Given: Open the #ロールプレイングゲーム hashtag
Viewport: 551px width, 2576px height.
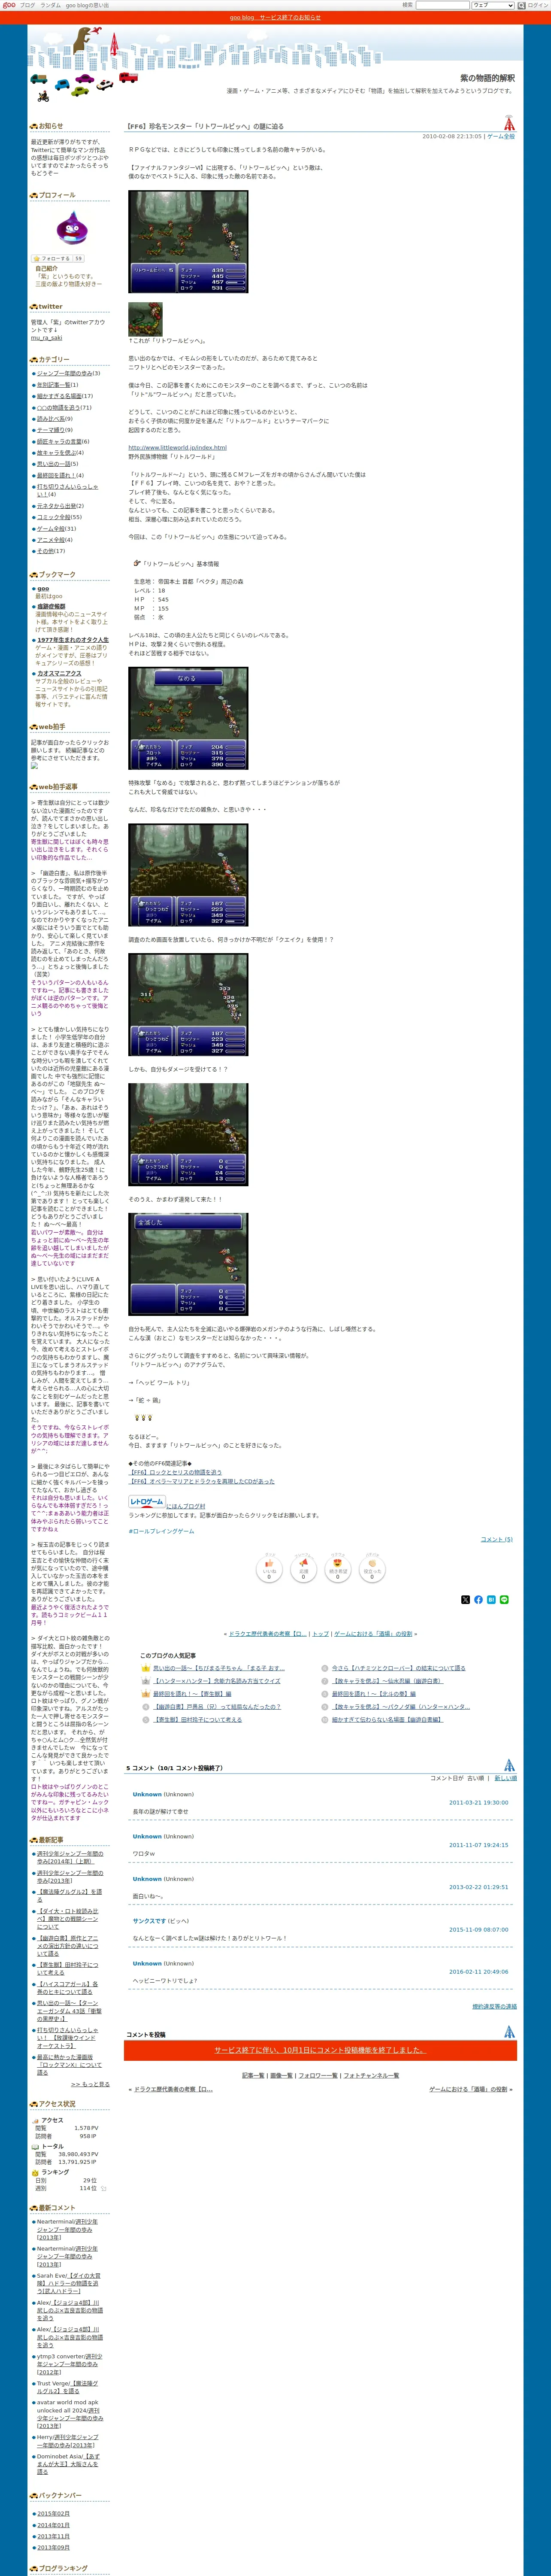Looking at the screenshot, I should [x=161, y=1531].
